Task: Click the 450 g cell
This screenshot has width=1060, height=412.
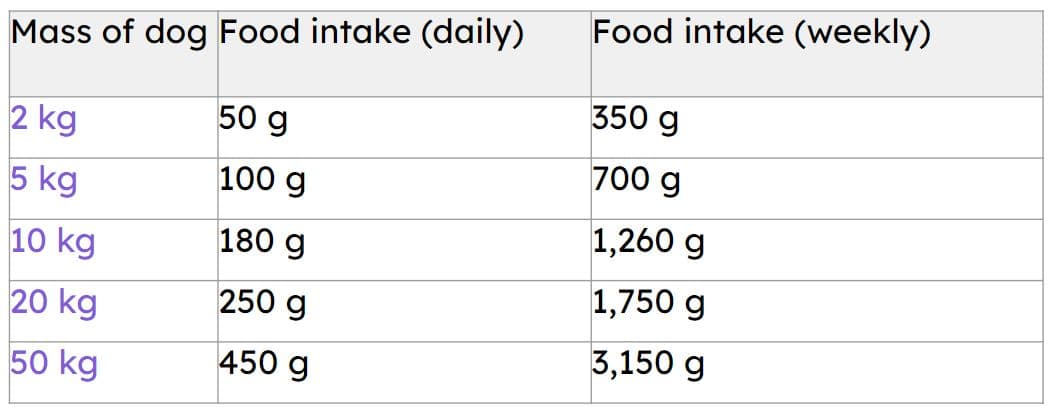Action: tap(264, 363)
